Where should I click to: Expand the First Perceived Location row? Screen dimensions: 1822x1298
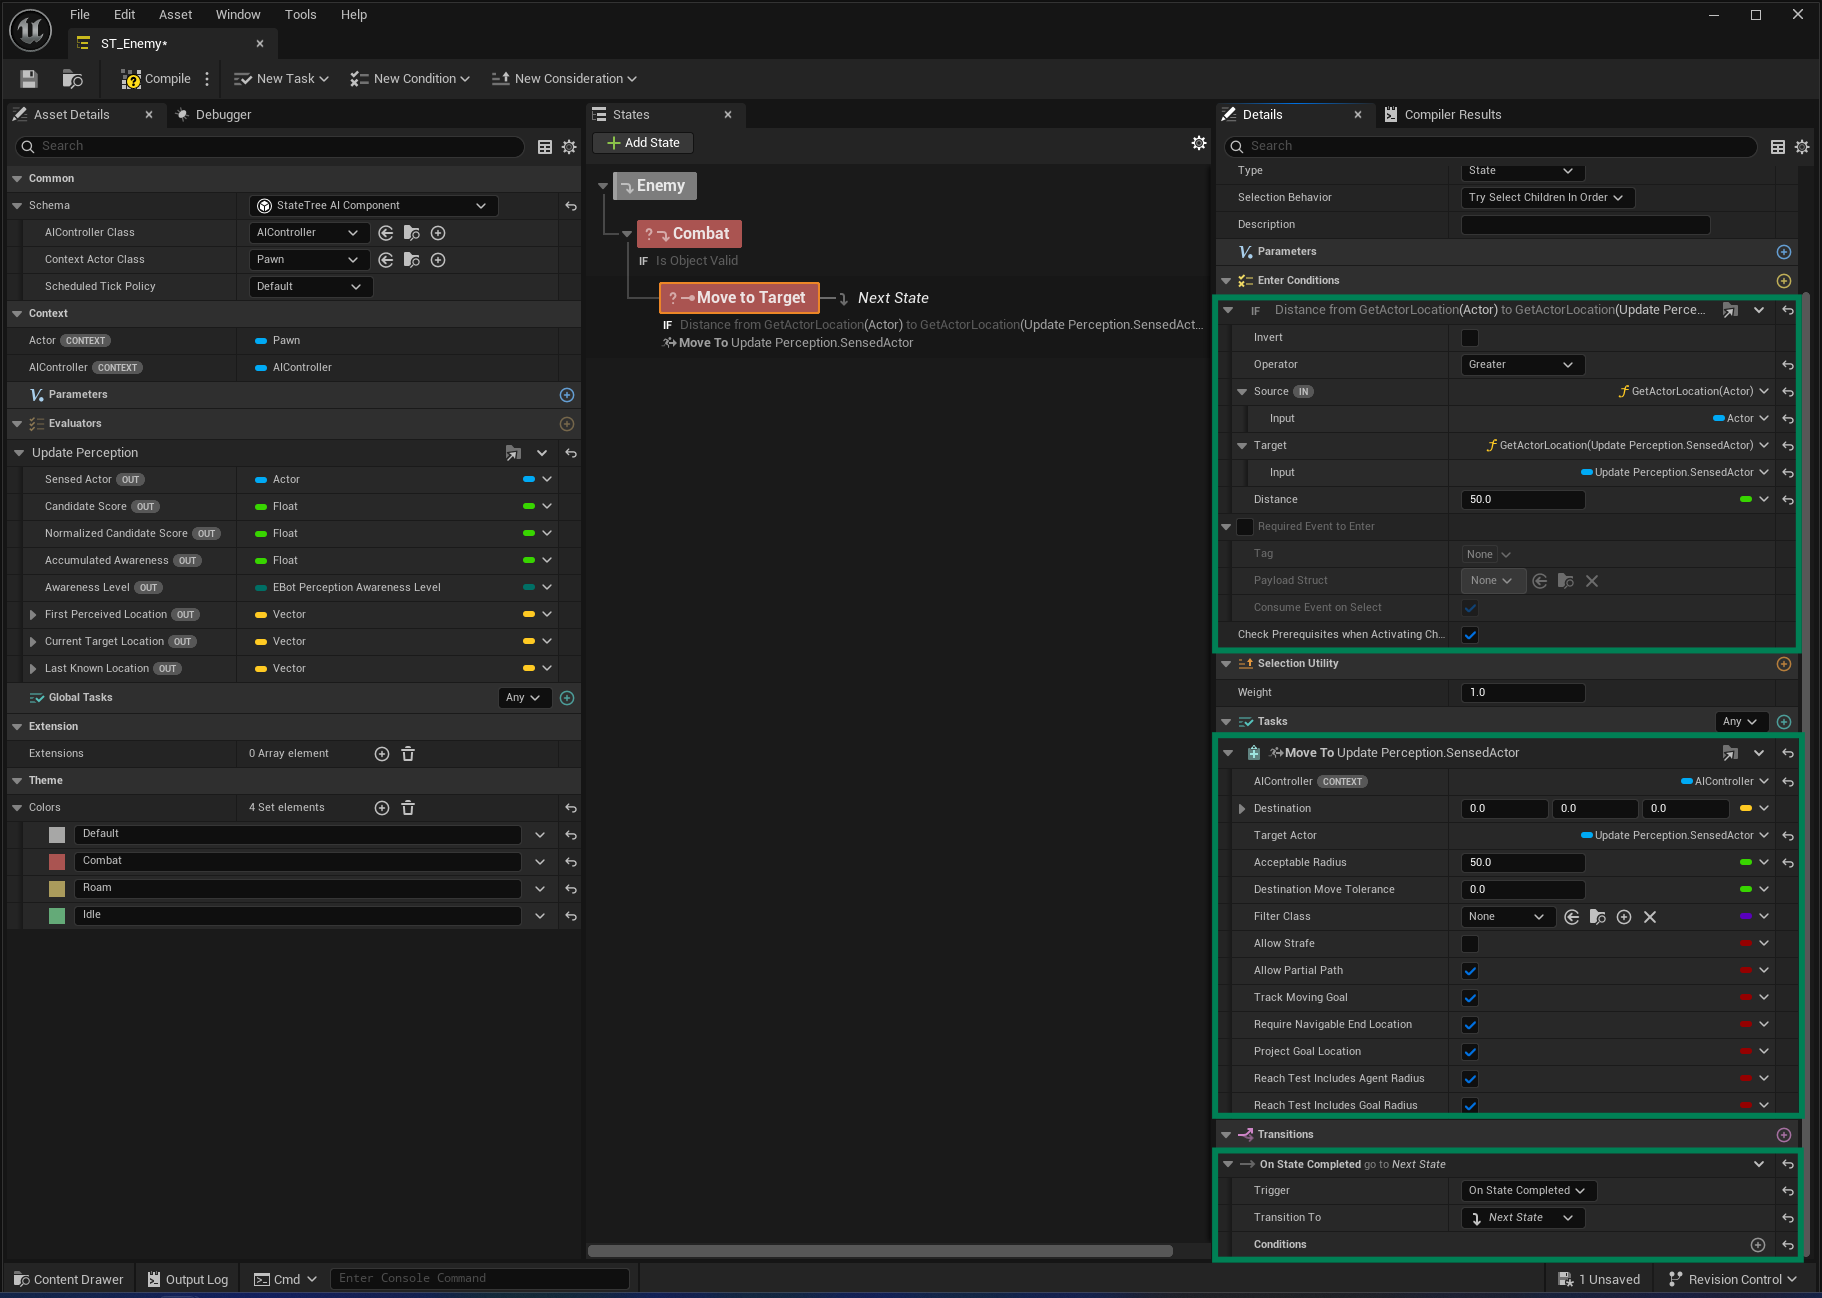tap(33, 615)
